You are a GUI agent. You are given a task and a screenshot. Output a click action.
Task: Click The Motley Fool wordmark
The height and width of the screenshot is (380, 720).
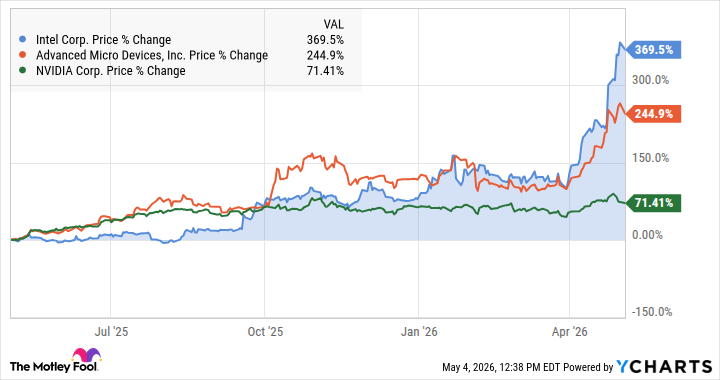pos(54,366)
